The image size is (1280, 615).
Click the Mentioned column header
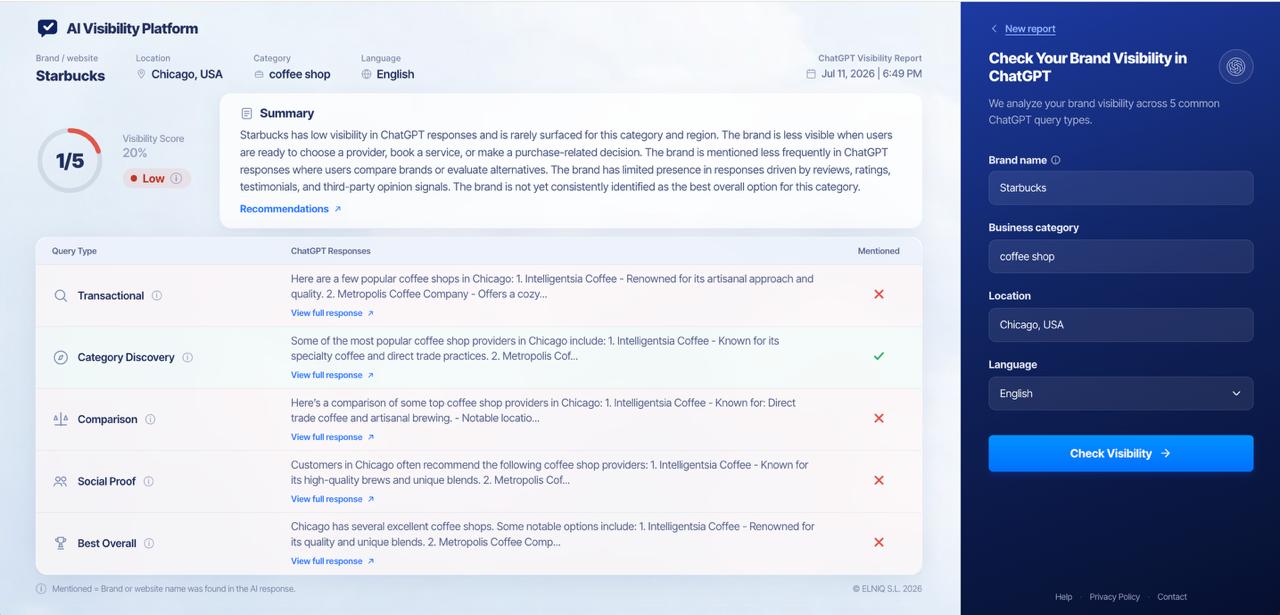tap(878, 251)
